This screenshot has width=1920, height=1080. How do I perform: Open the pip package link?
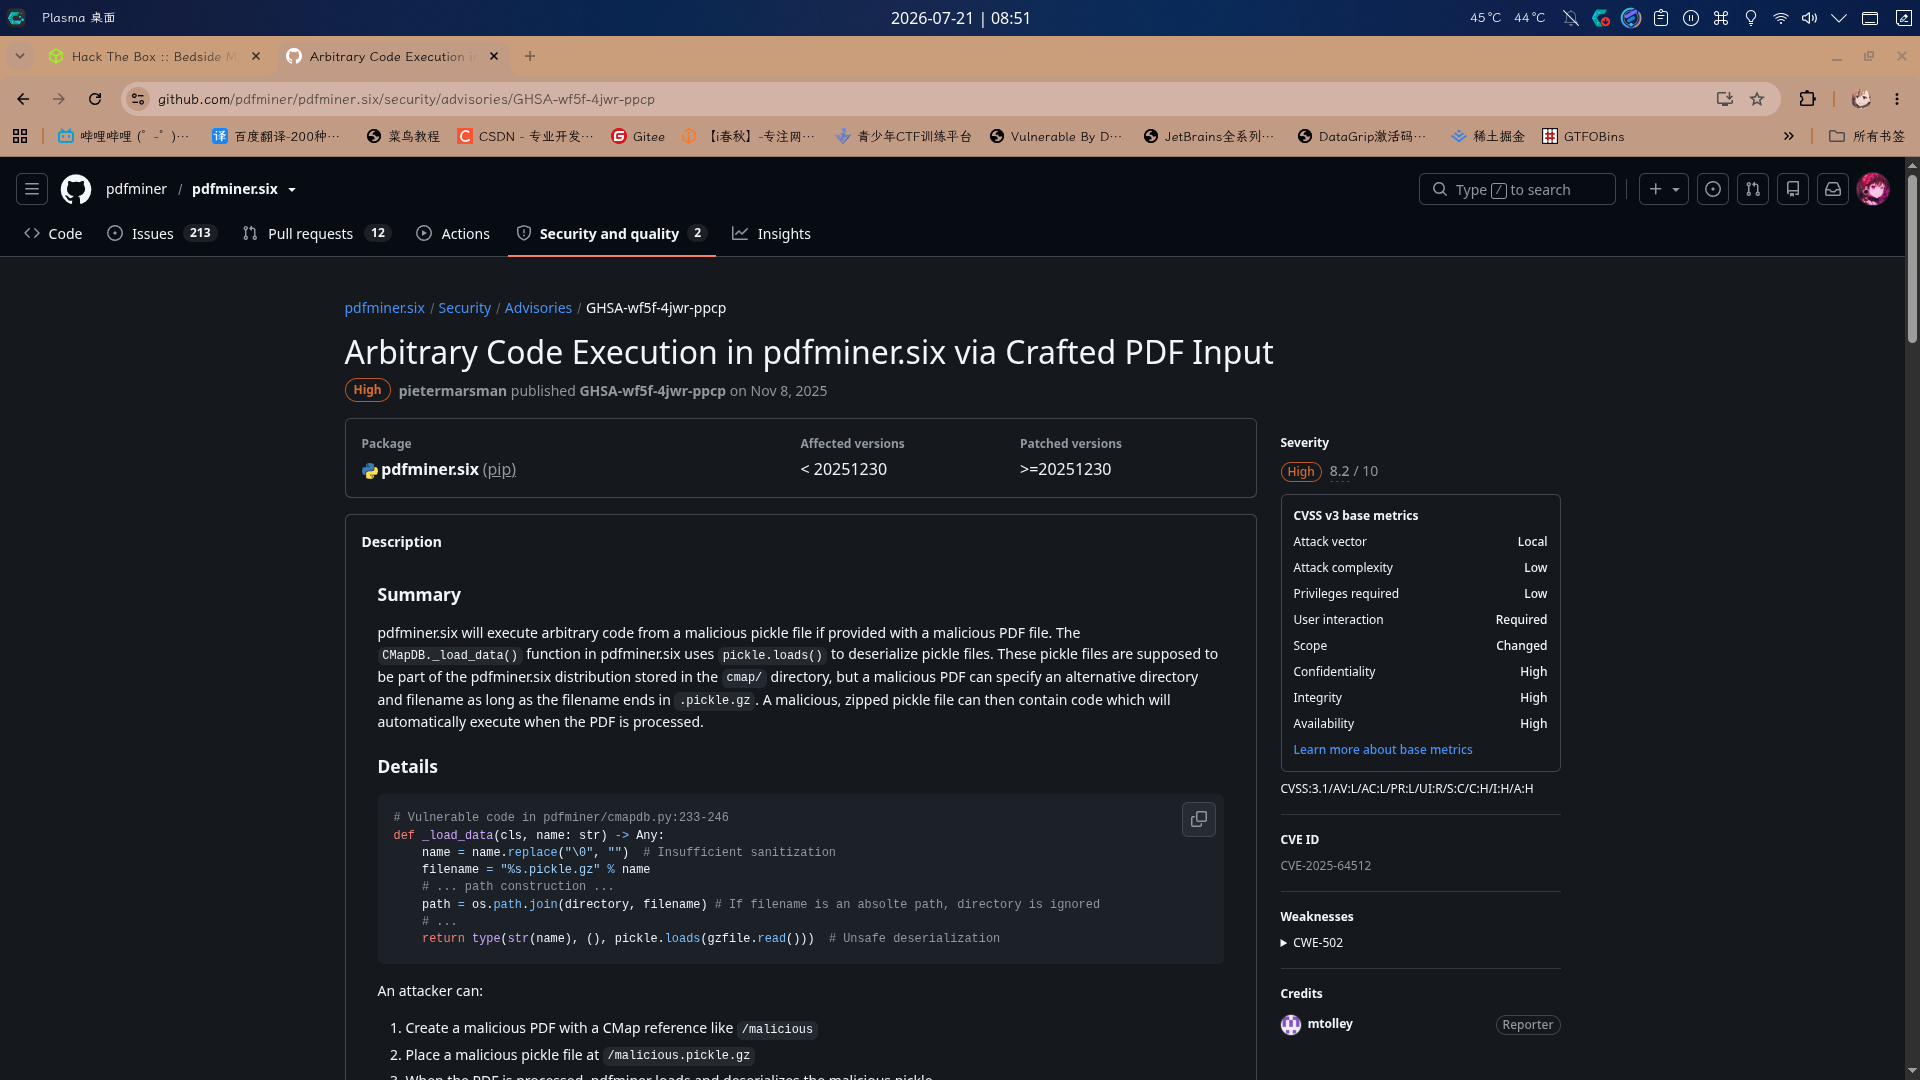click(499, 469)
